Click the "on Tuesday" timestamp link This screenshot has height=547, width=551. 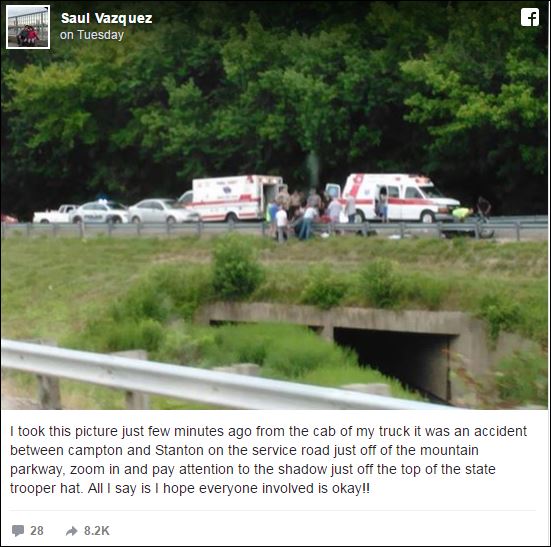92,35
